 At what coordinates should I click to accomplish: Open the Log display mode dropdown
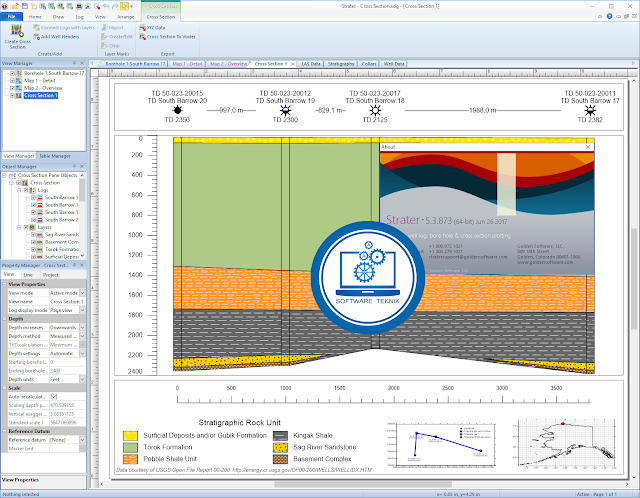point(82,310)
